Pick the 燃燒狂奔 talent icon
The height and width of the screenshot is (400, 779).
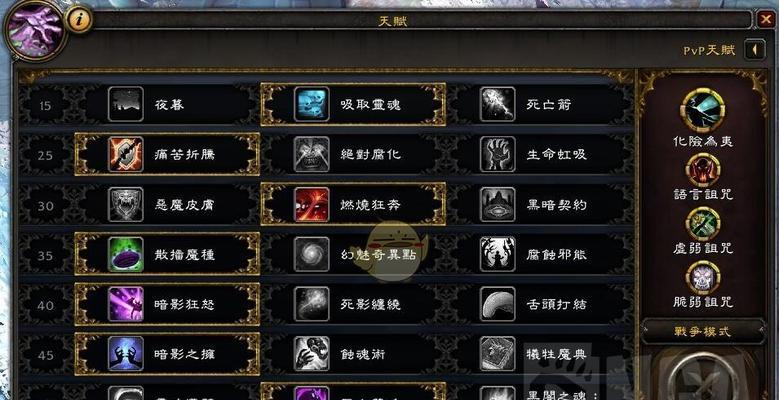pos(312,205)
